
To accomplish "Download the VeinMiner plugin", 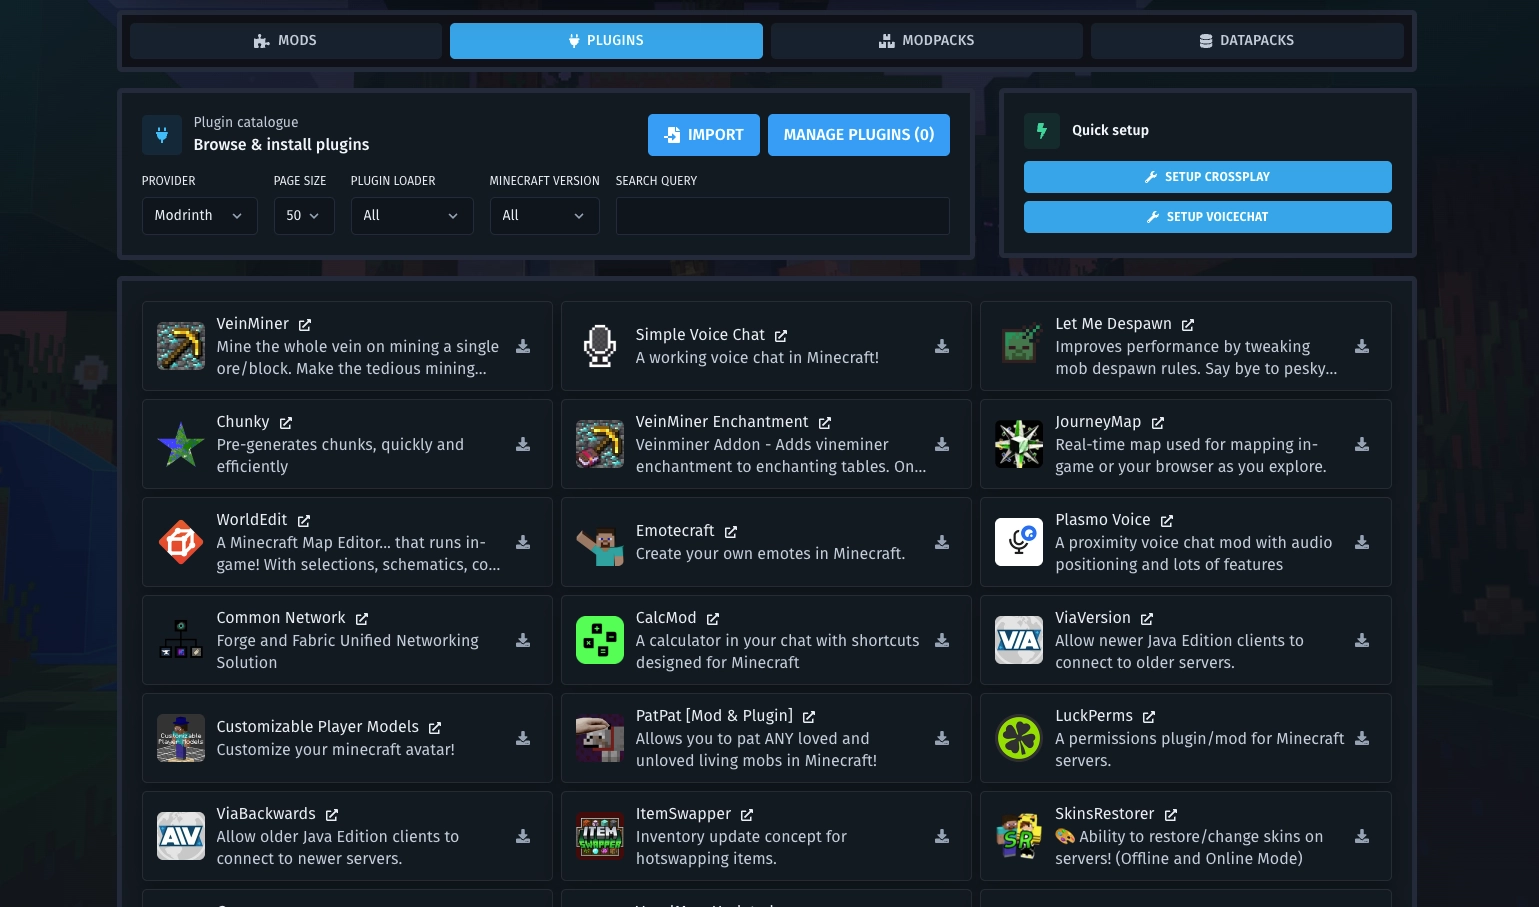I will 523,346.
